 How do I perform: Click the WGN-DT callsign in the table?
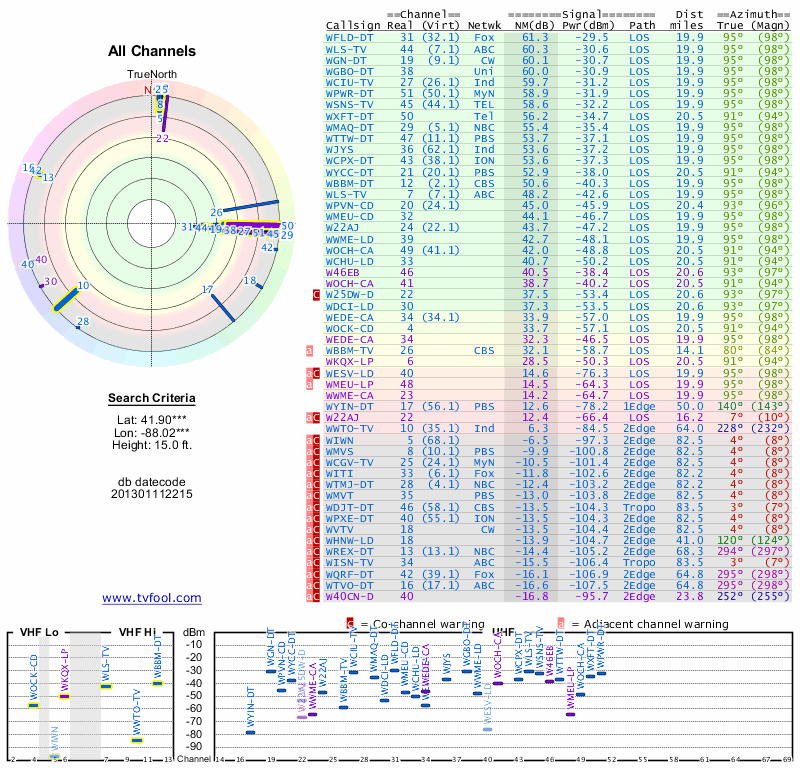pos(346,60)
